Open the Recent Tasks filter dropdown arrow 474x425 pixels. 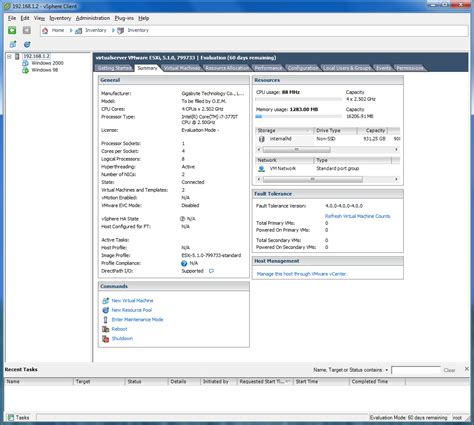387,370
